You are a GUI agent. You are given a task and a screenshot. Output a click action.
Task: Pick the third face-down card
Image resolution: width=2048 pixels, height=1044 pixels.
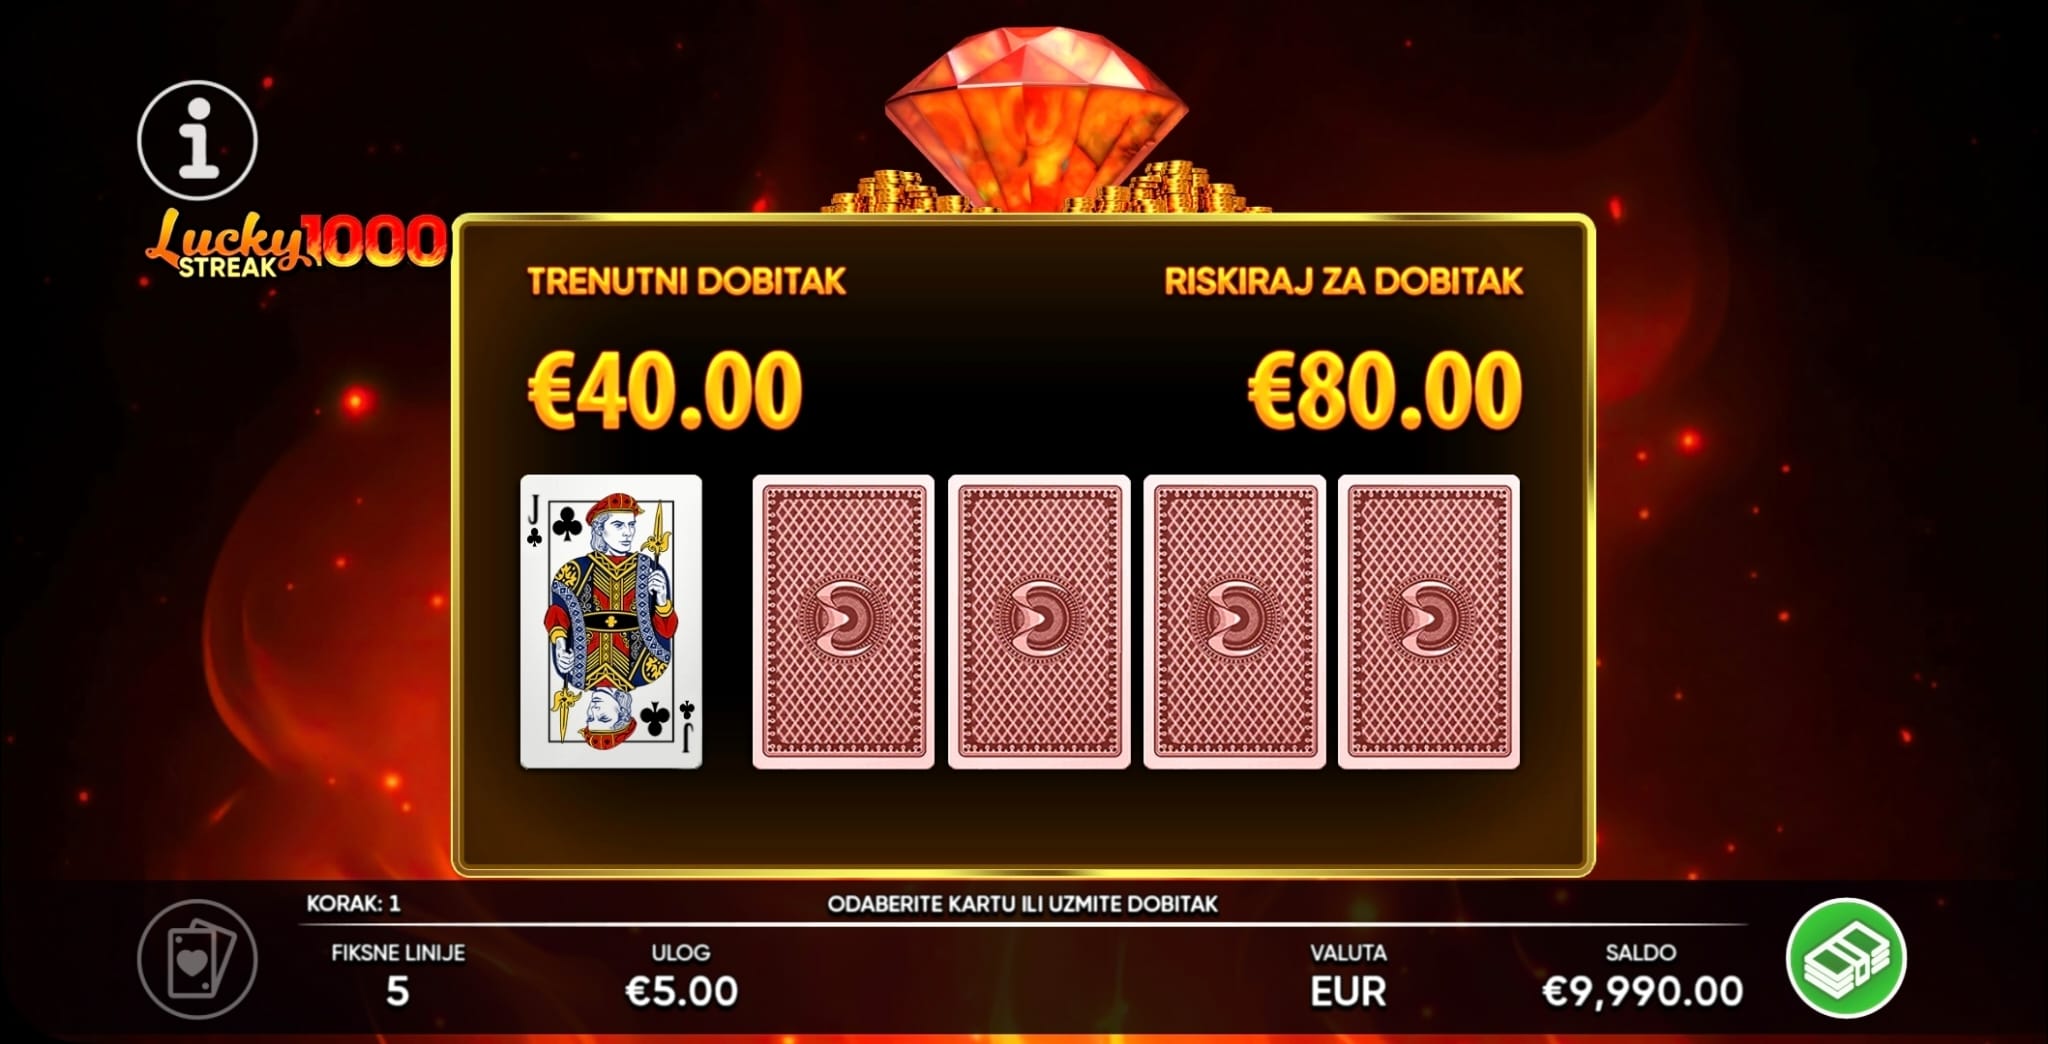1234,622
